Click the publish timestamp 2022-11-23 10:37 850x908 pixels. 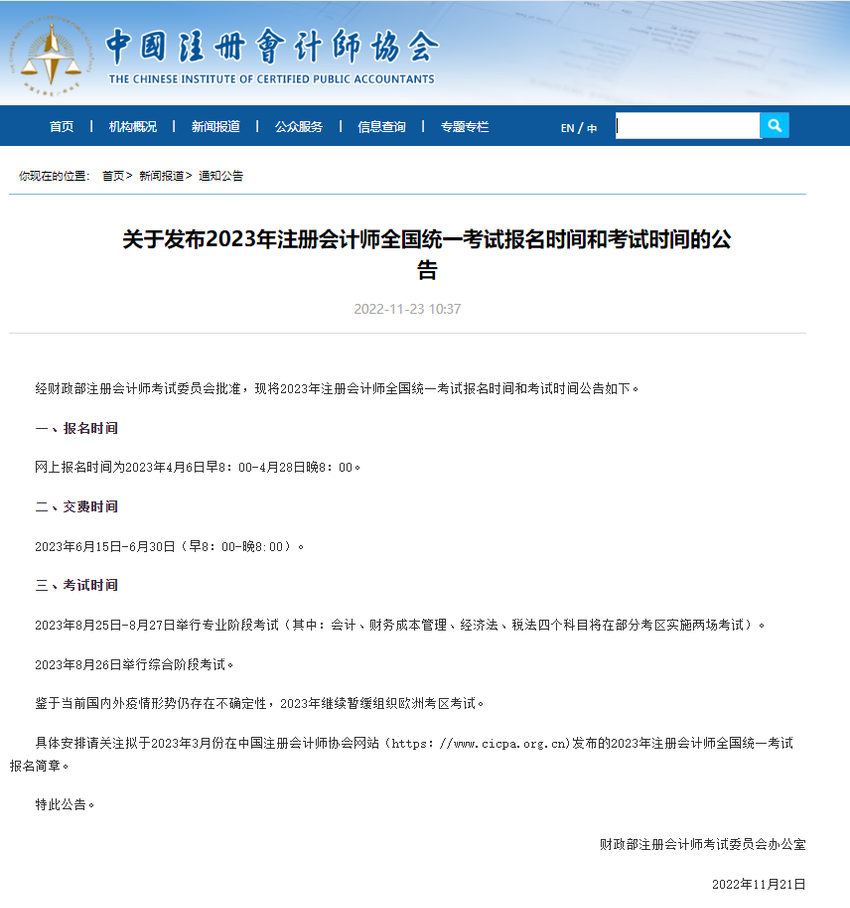point(408,309)
